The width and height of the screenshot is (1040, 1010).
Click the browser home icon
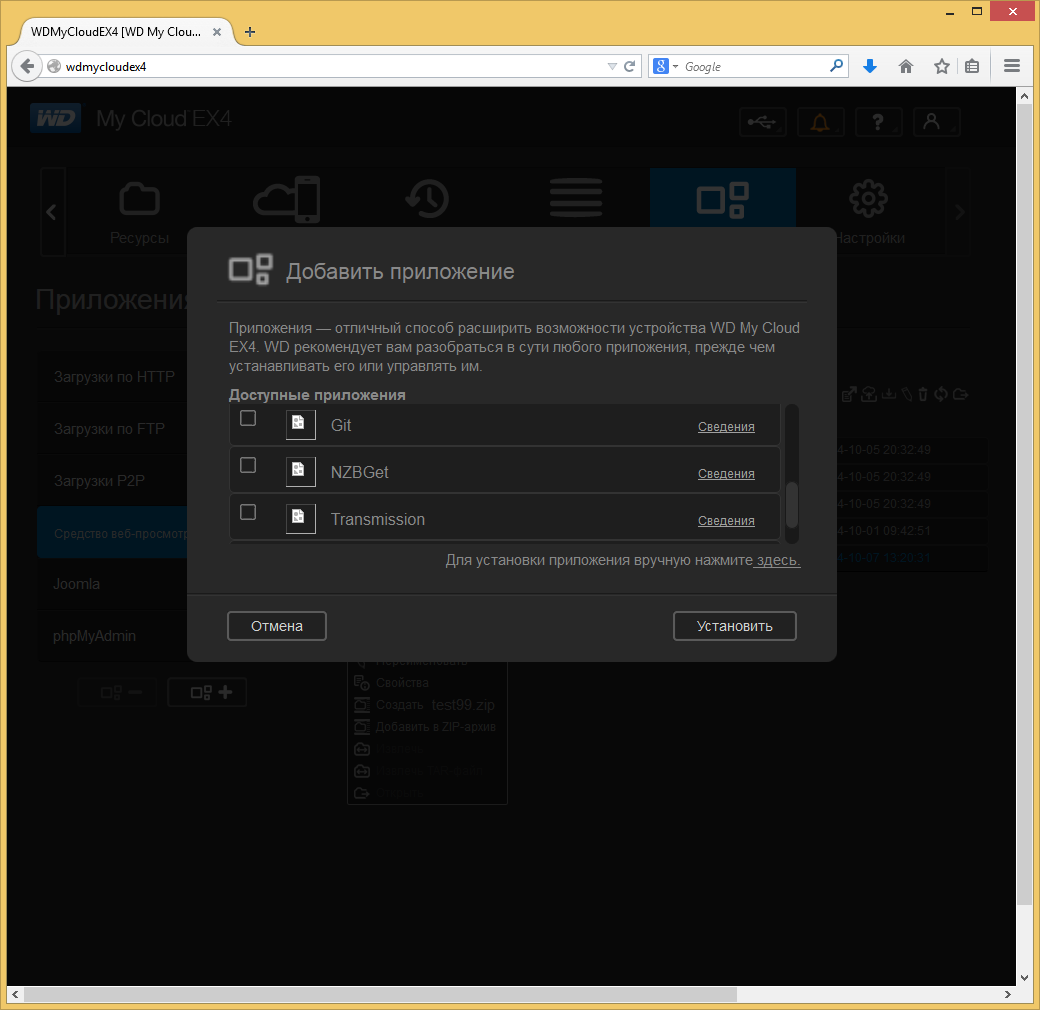[906, 66]
